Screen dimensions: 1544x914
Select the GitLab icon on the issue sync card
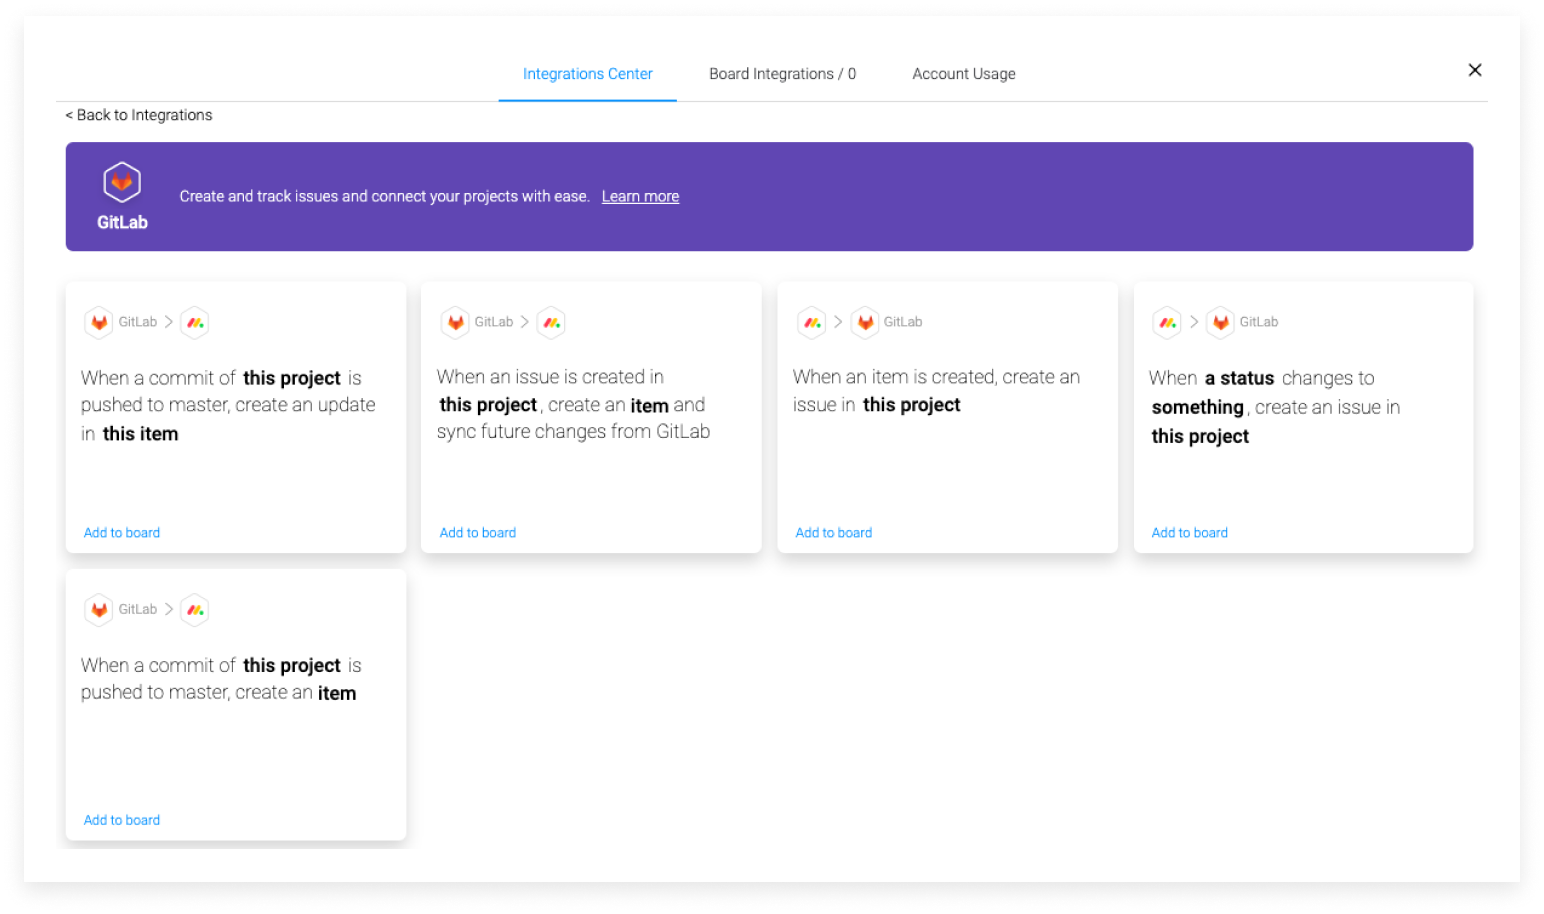click(x=454, y=322)
